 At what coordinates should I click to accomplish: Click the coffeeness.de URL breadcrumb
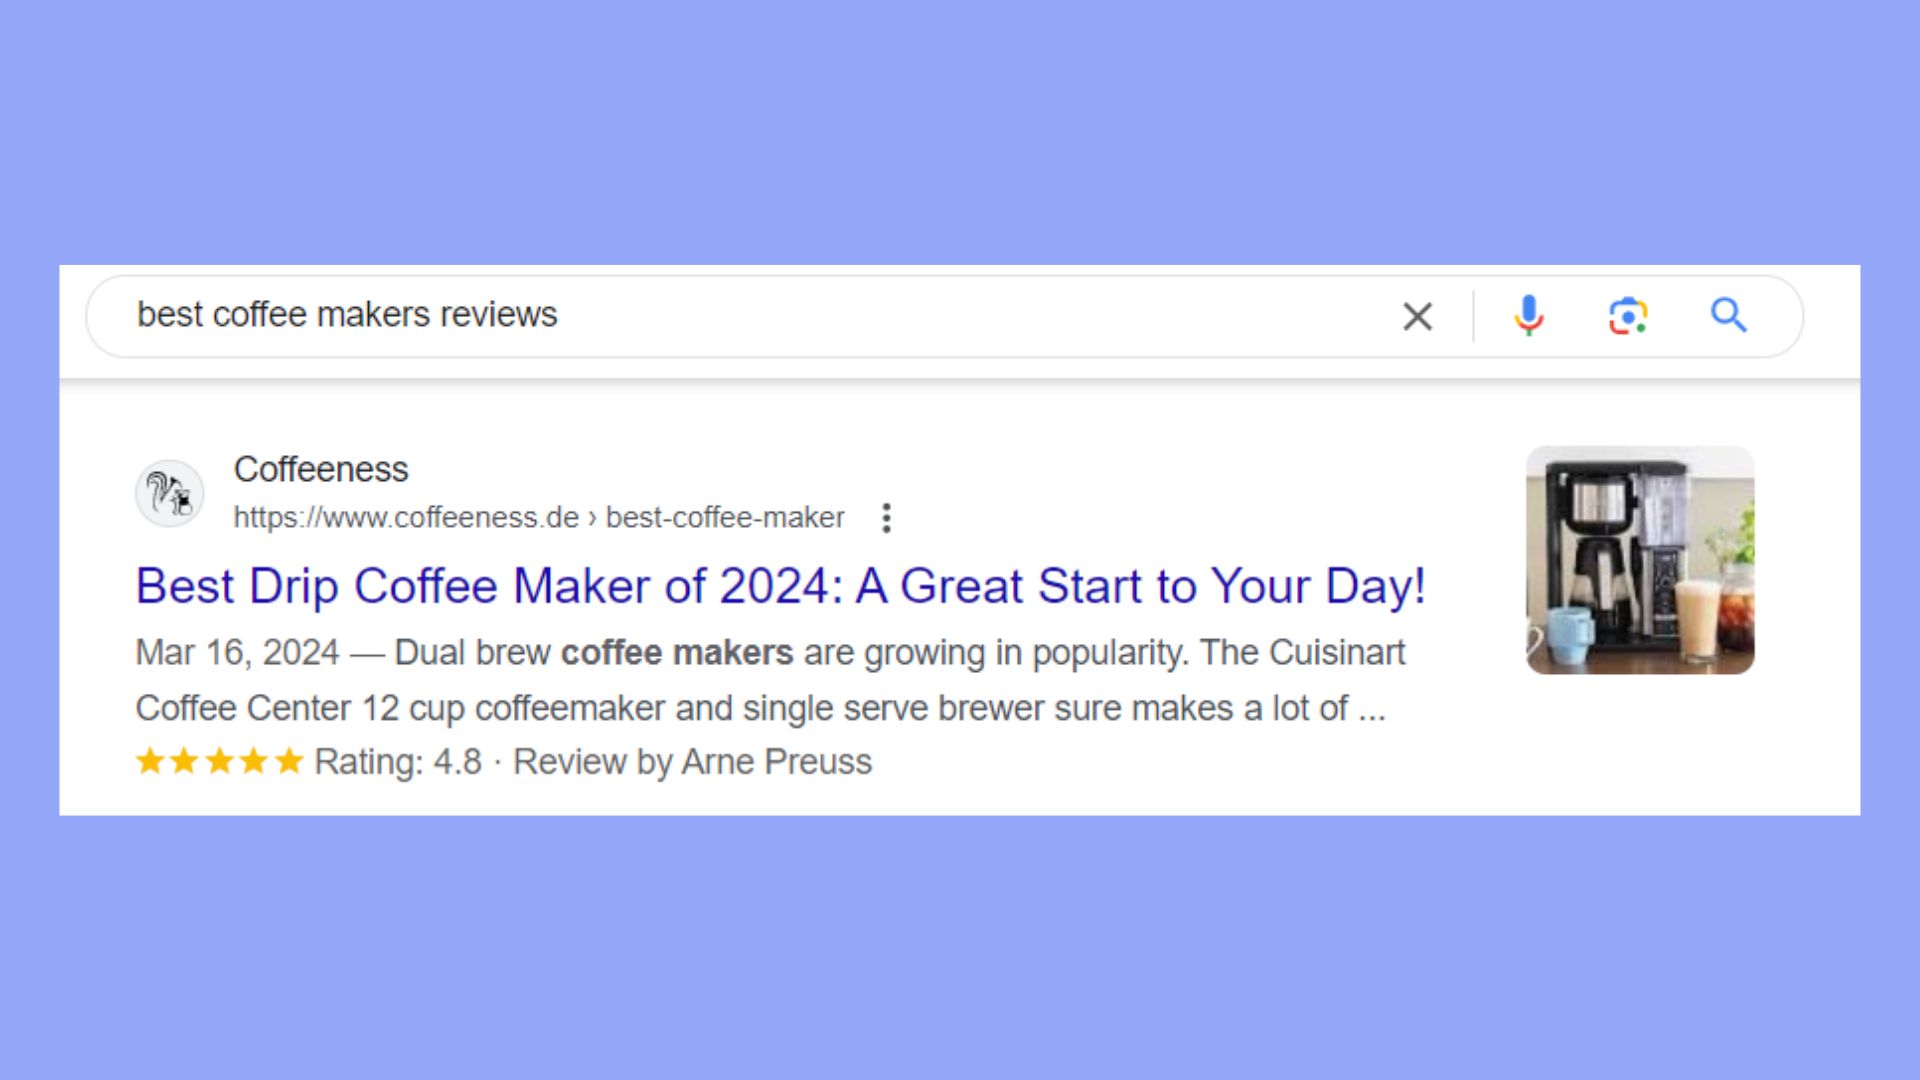point(405,517)
